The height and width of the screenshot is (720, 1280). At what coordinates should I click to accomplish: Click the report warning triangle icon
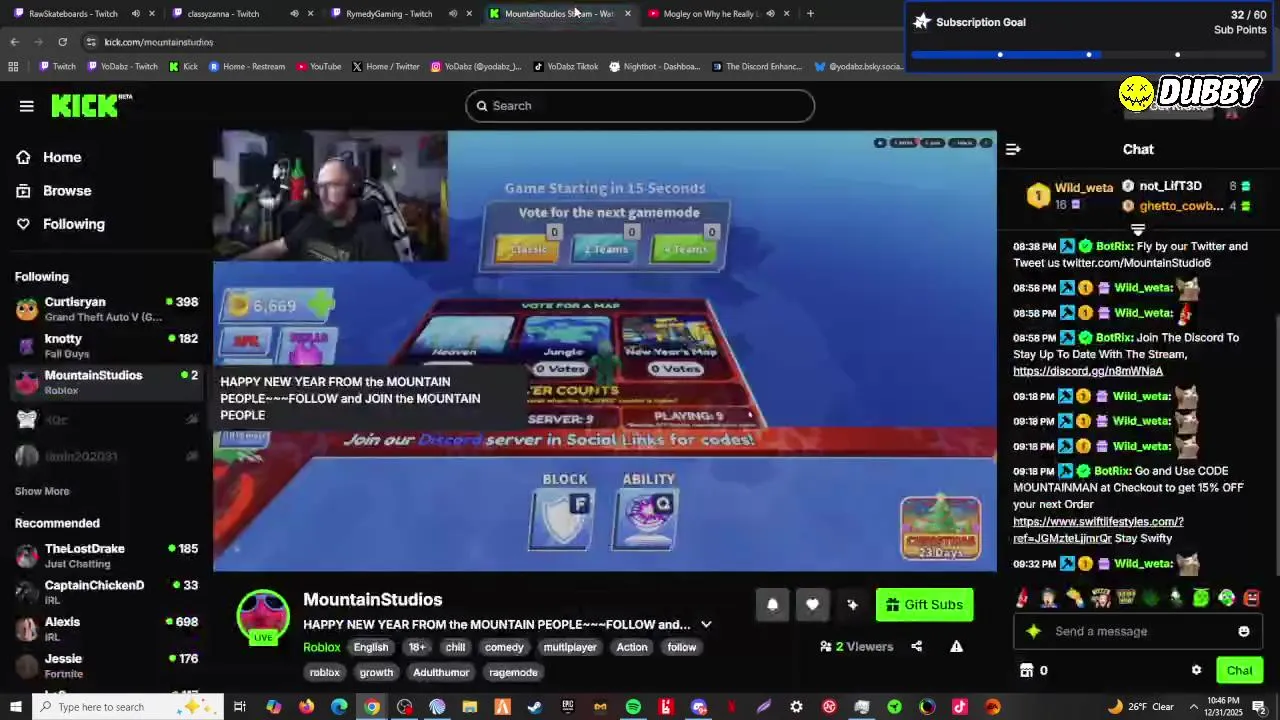pyautogui.click(x=956, y=647)
